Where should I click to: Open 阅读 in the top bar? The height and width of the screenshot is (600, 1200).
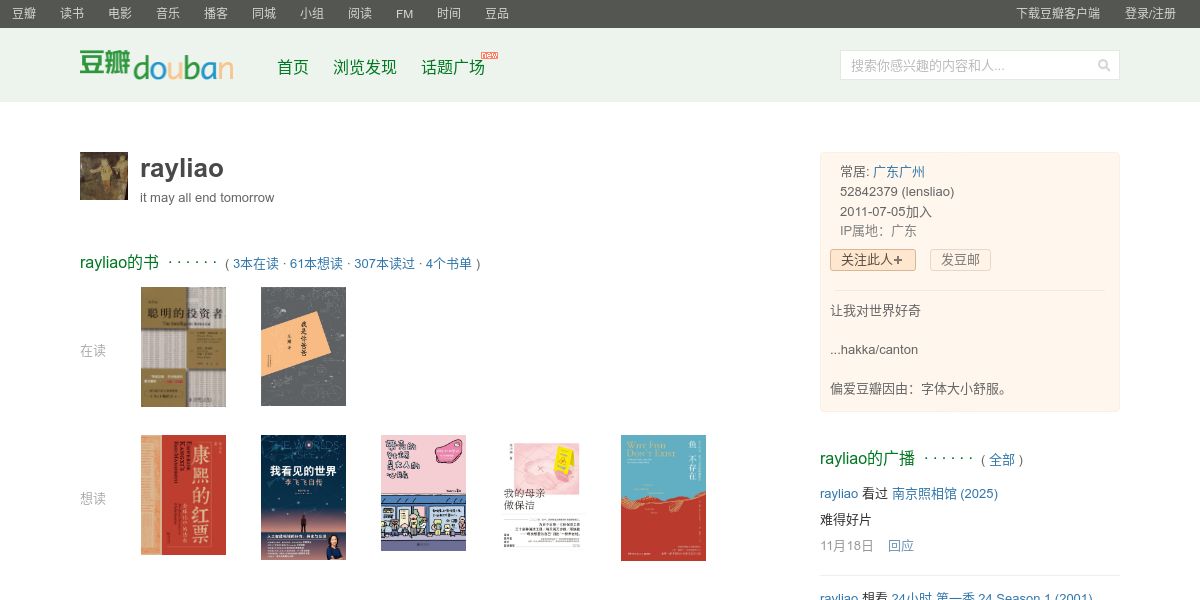(360, 13)
